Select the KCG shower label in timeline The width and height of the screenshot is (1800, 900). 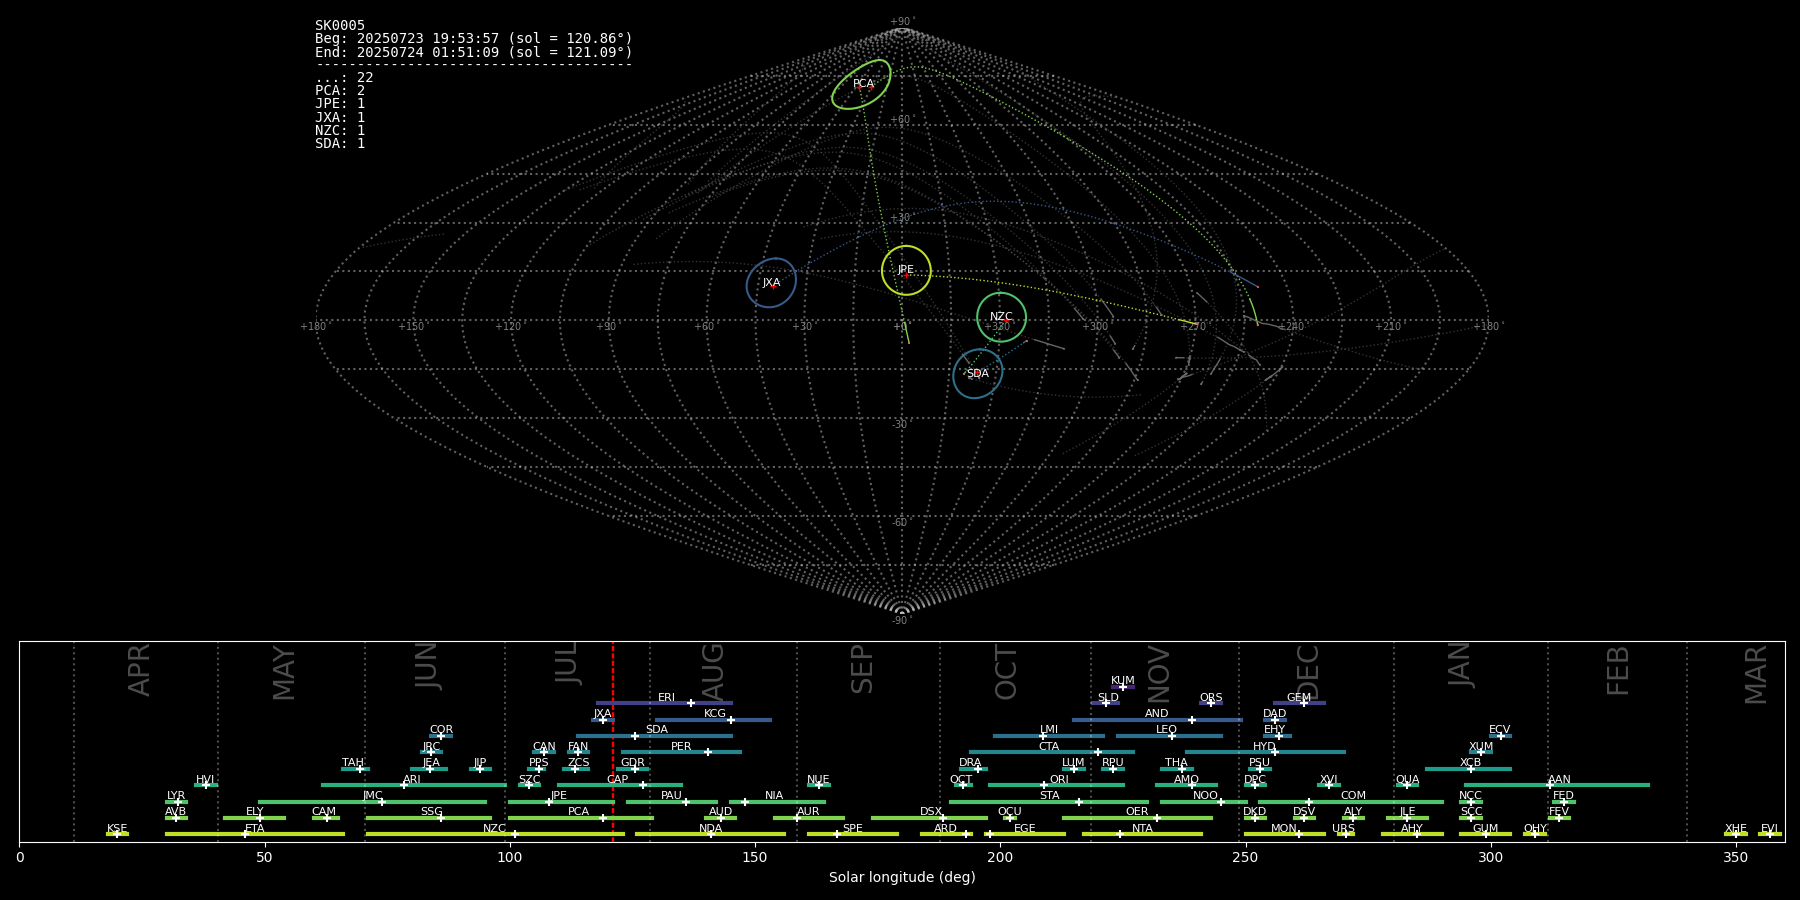coord(715,714)
